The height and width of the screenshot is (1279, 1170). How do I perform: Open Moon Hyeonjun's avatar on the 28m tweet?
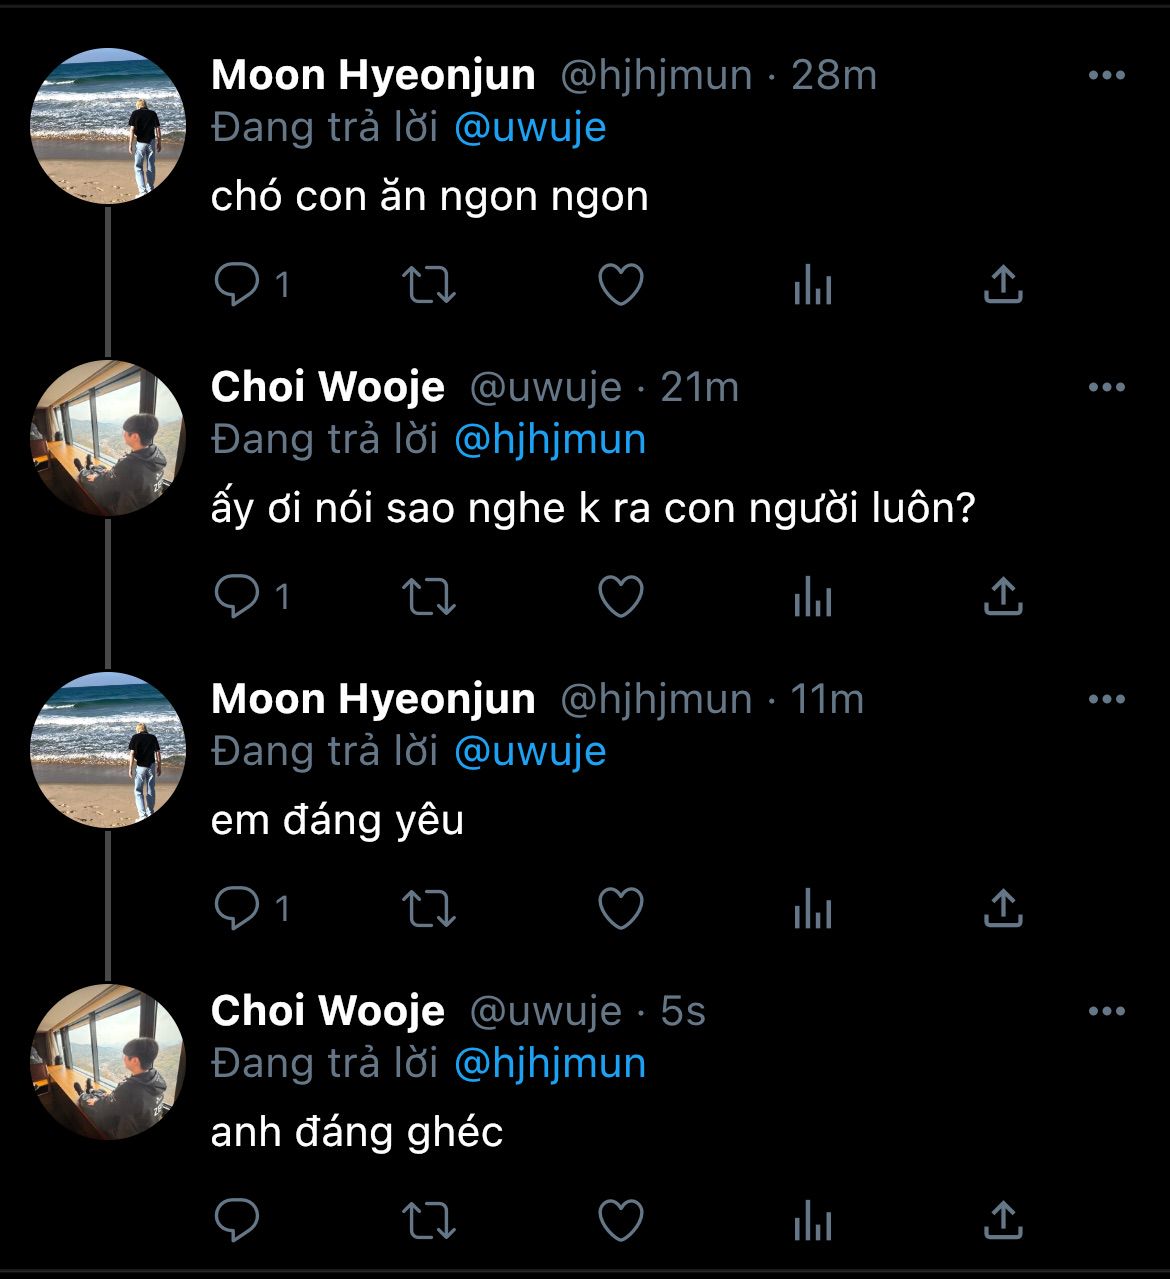click(x=108, y=126)
